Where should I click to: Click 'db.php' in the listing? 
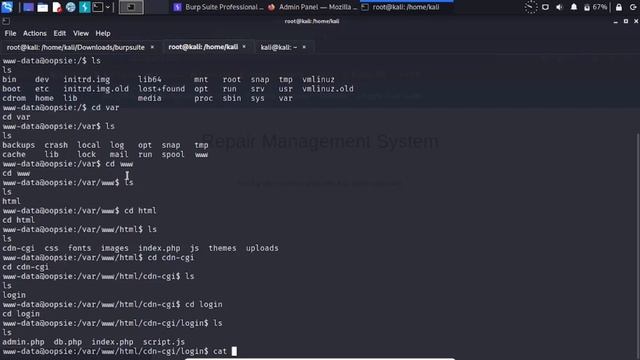point(68,342)
